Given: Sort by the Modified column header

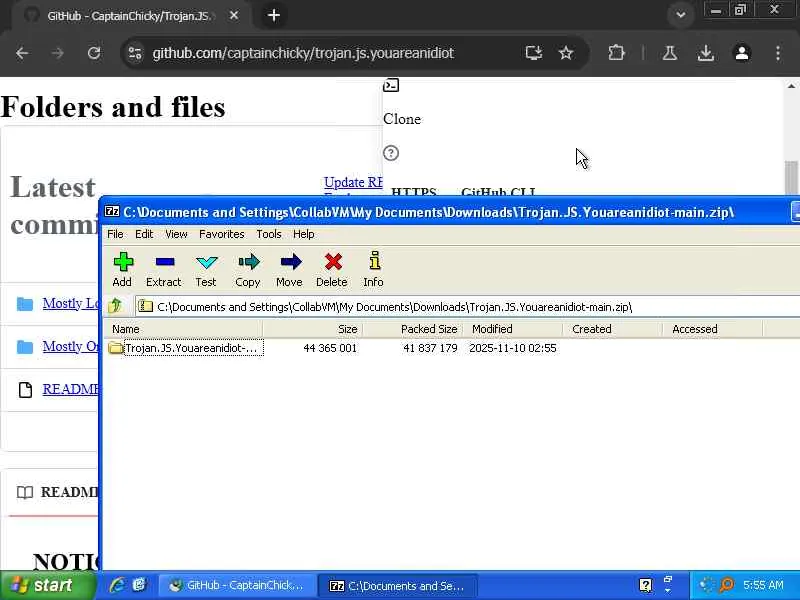Looking at the screenshot, I should coord(513,329).
